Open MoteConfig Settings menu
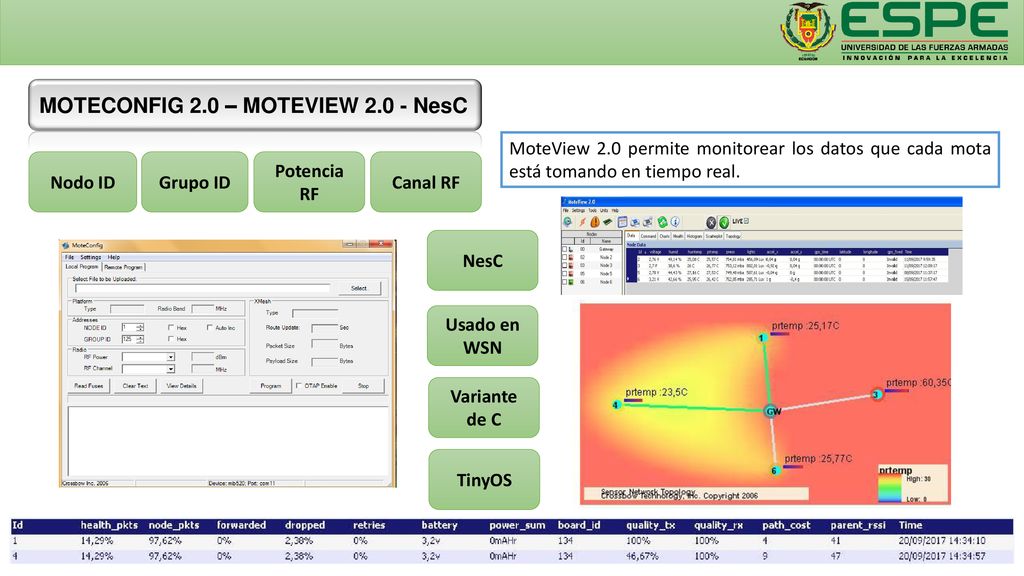 click(x=91, y=257)
